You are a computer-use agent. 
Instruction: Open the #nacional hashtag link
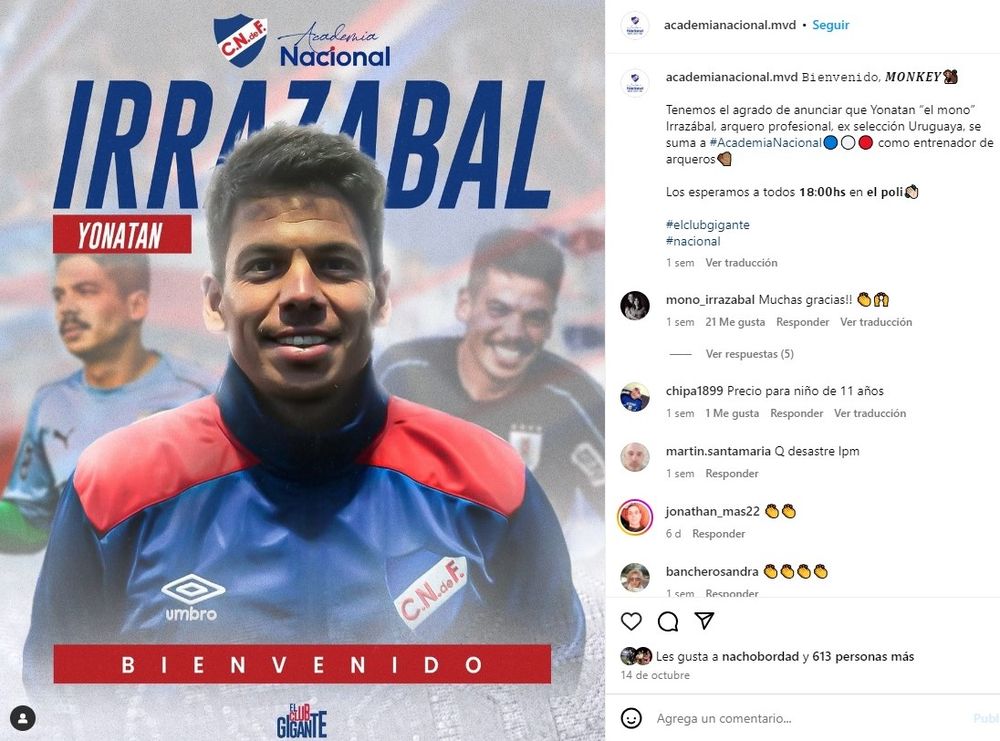point(693,241)
